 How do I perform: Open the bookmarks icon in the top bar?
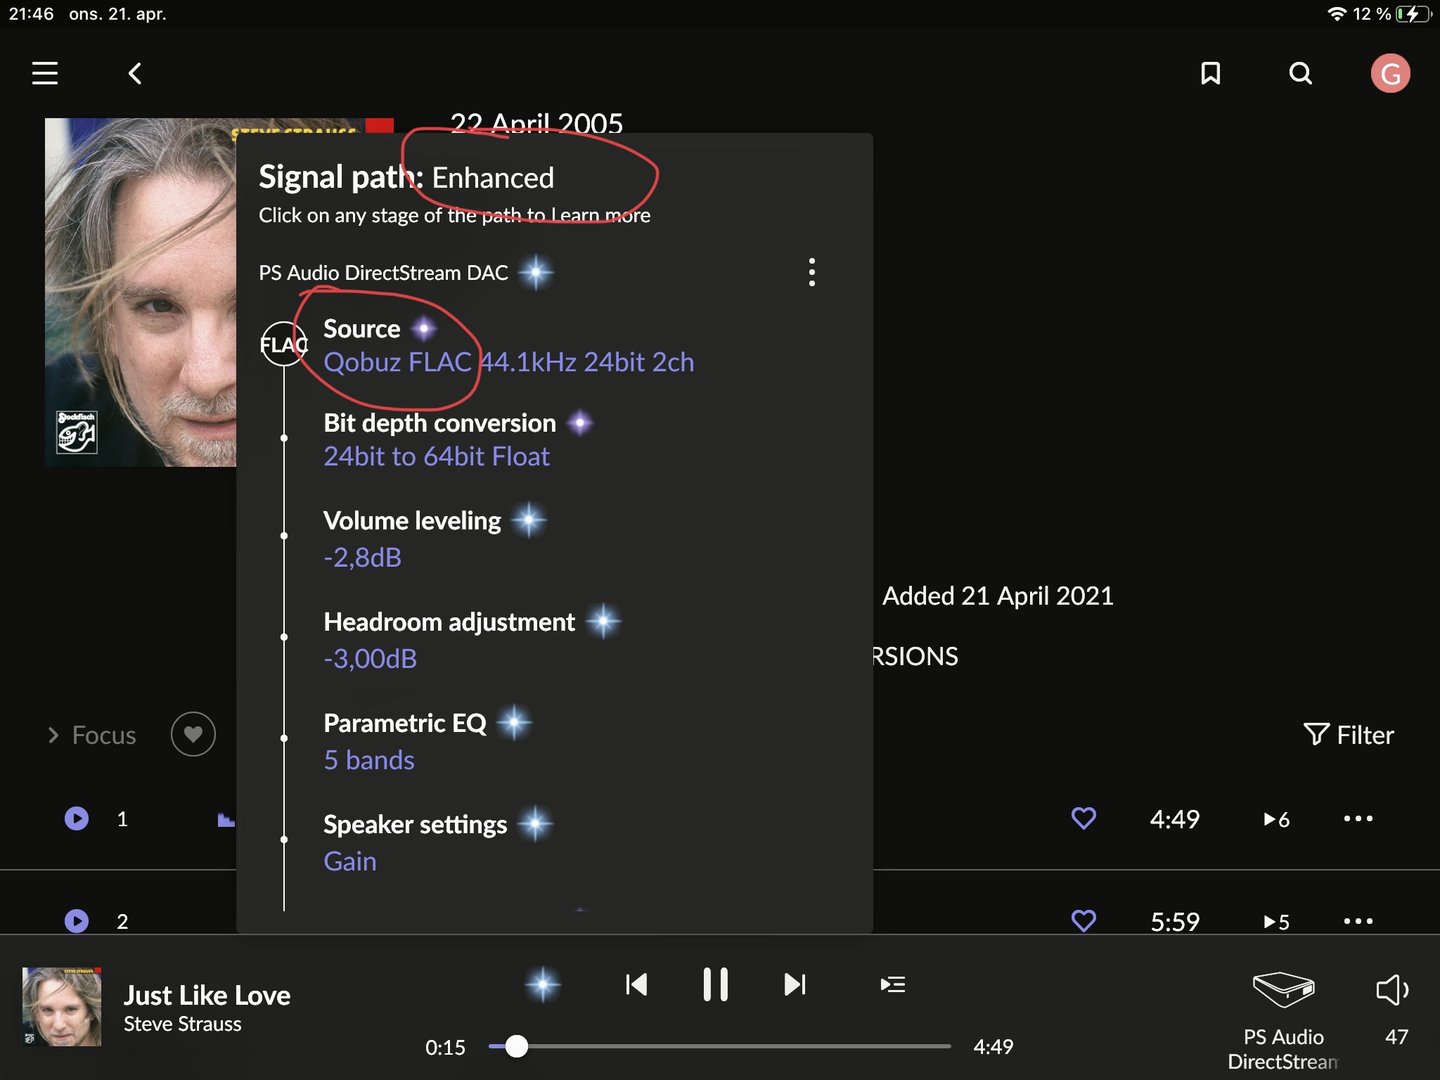(1210, 73)
